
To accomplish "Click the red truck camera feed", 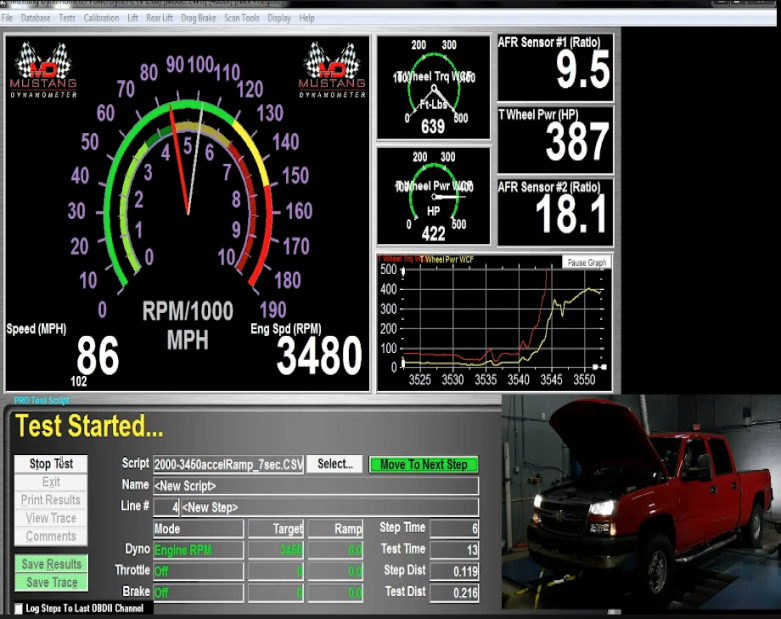I will click(x=641, y=504).
